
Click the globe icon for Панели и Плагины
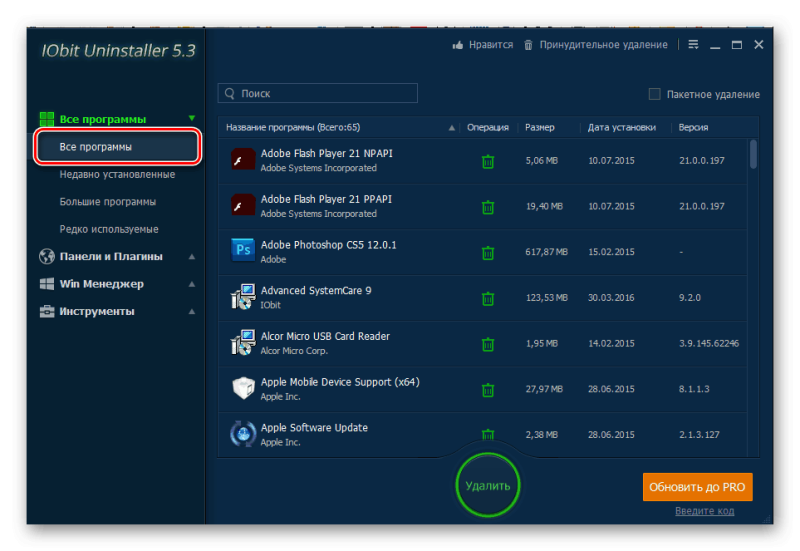click(x=46, y=256)
